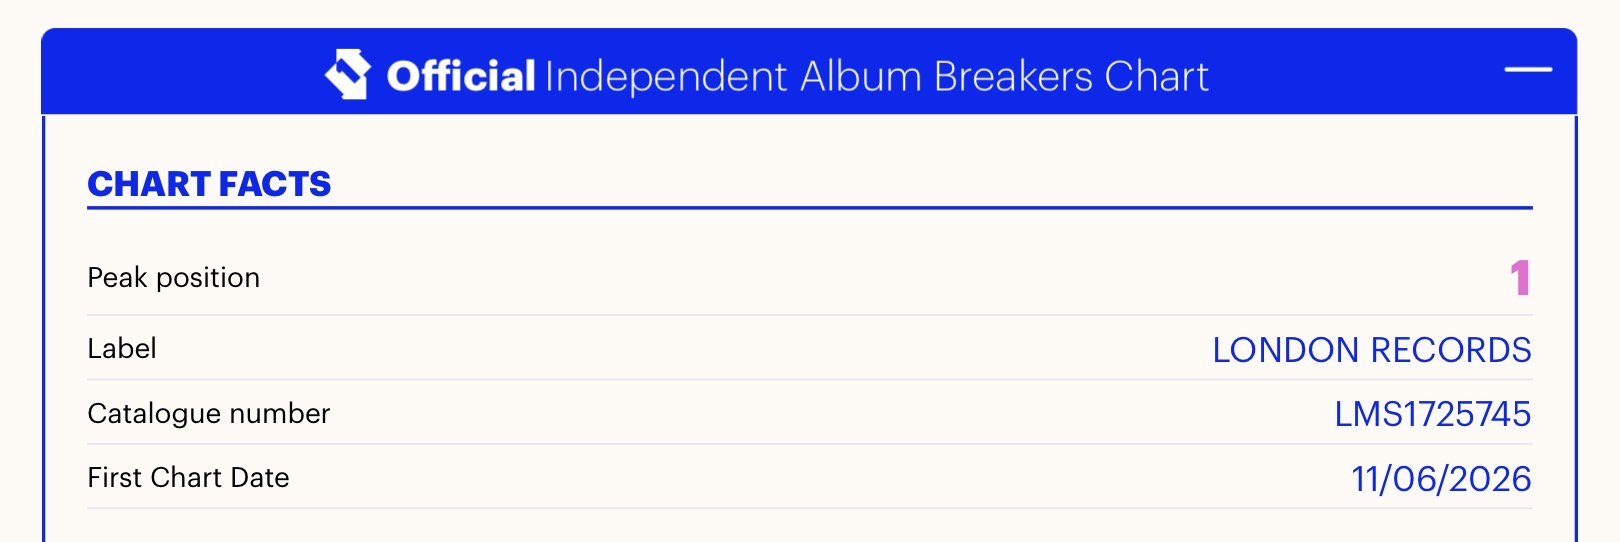Click blank middle of Peak position row
This screenshot has height=542, width=1620.
880,278
